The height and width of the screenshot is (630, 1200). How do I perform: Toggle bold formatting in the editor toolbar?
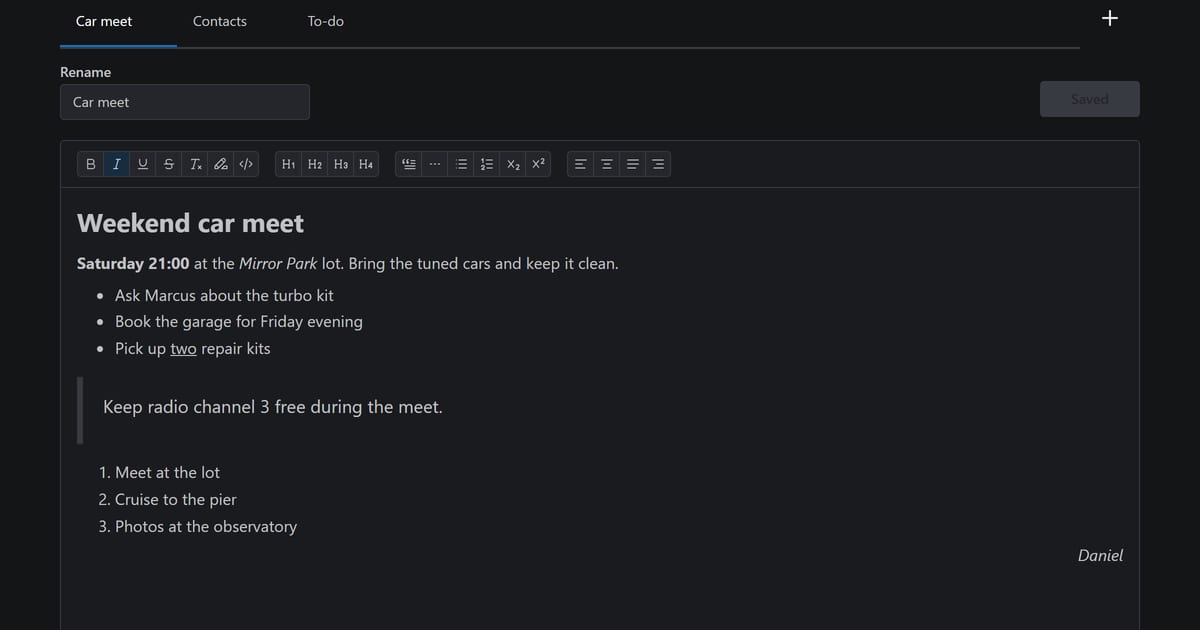91,164
